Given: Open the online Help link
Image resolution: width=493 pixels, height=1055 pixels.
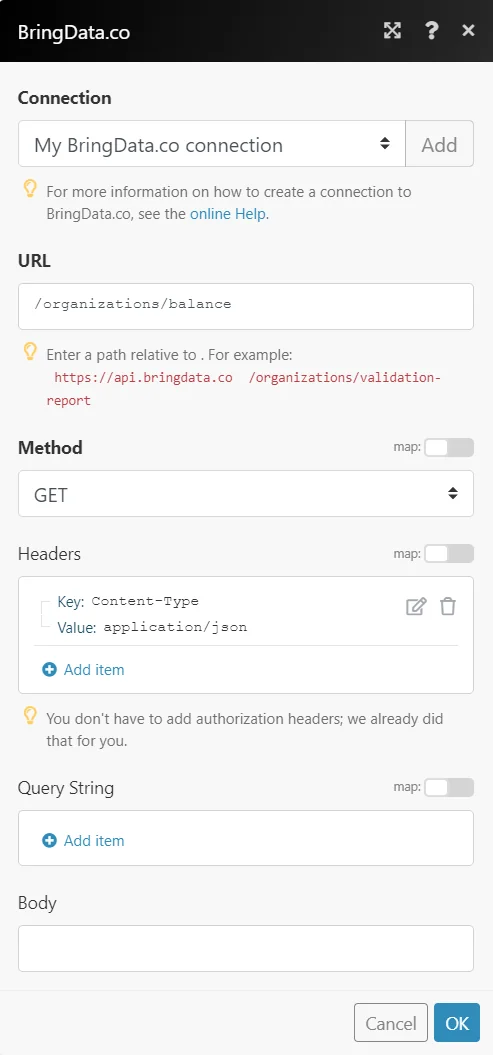Looking at the screenshot, I should click(x=228, y=215).
